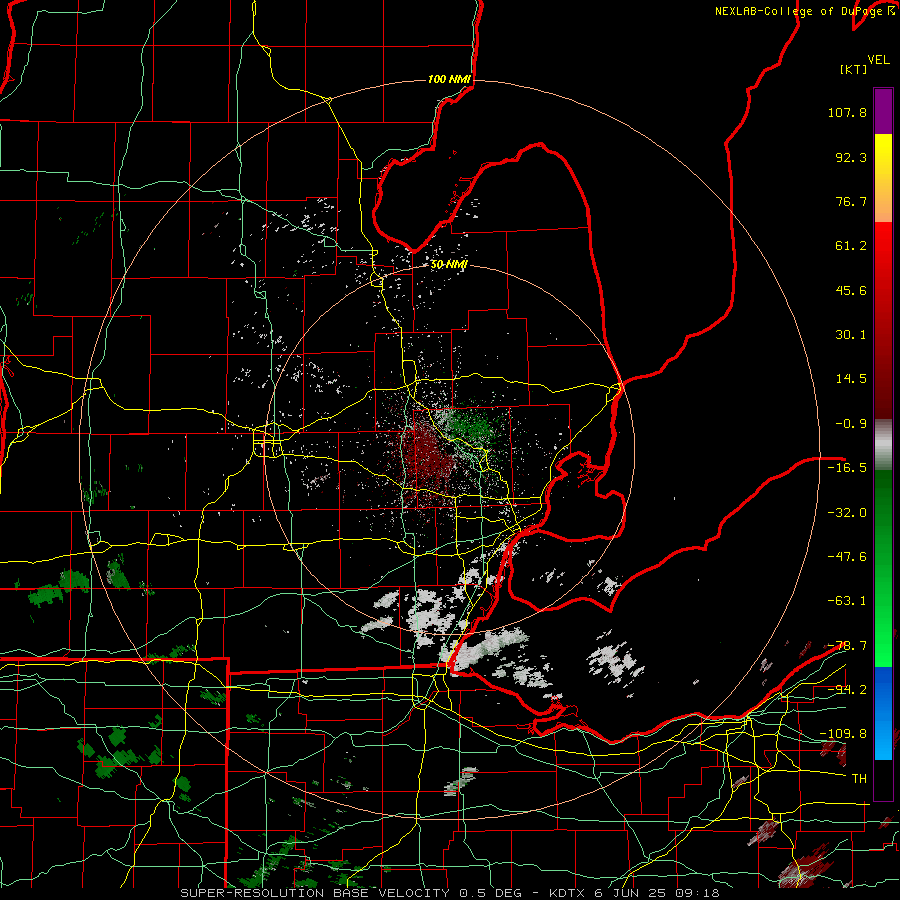This screenshot has width=900, height=900.
Task: Click the -47.6 velocity scale value
Action: (x=847, y=557)
